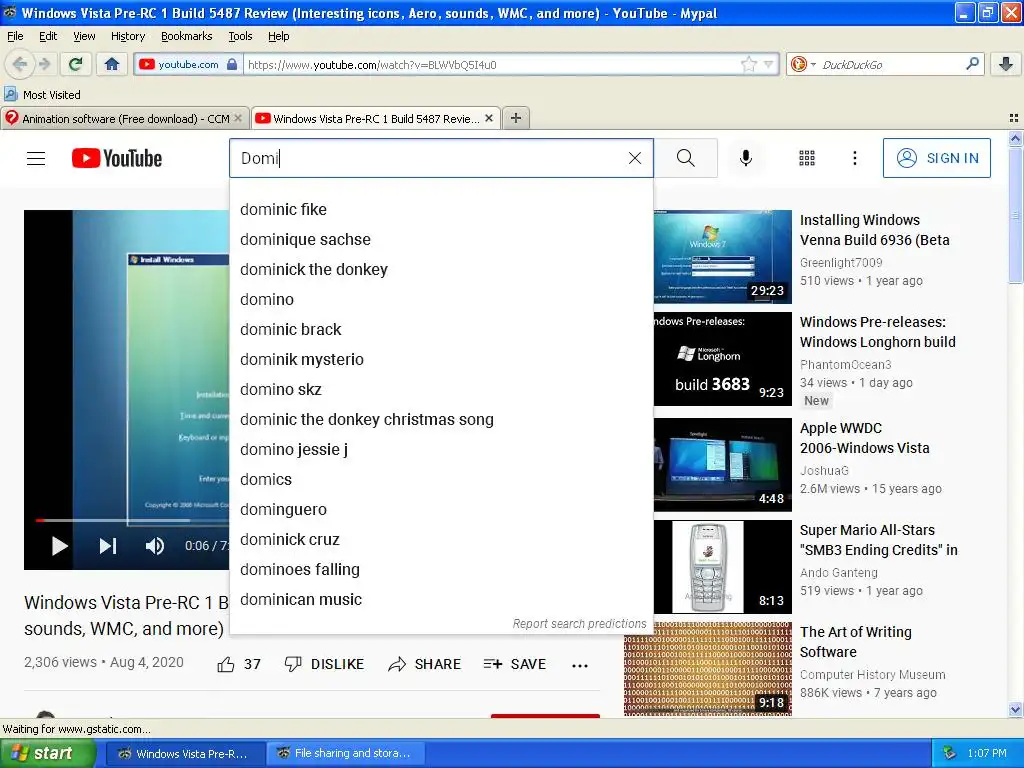The image size is (1024, 768).
Task: Click the DISLIKE button
Action: click(x=325, y=665)
